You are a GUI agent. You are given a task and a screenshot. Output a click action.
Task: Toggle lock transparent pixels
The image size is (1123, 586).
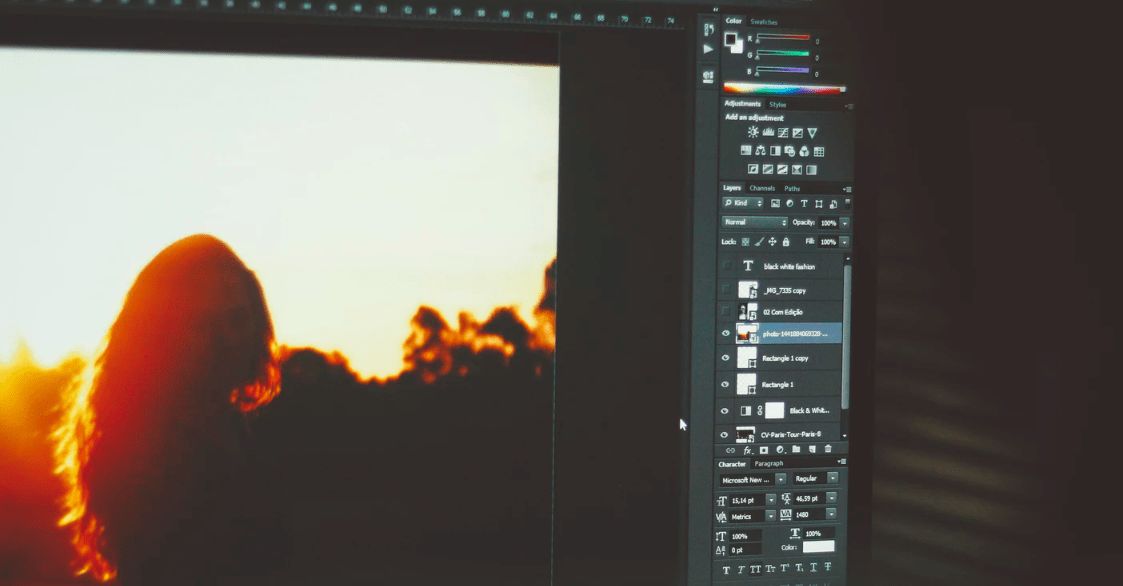tap(746, 242)
